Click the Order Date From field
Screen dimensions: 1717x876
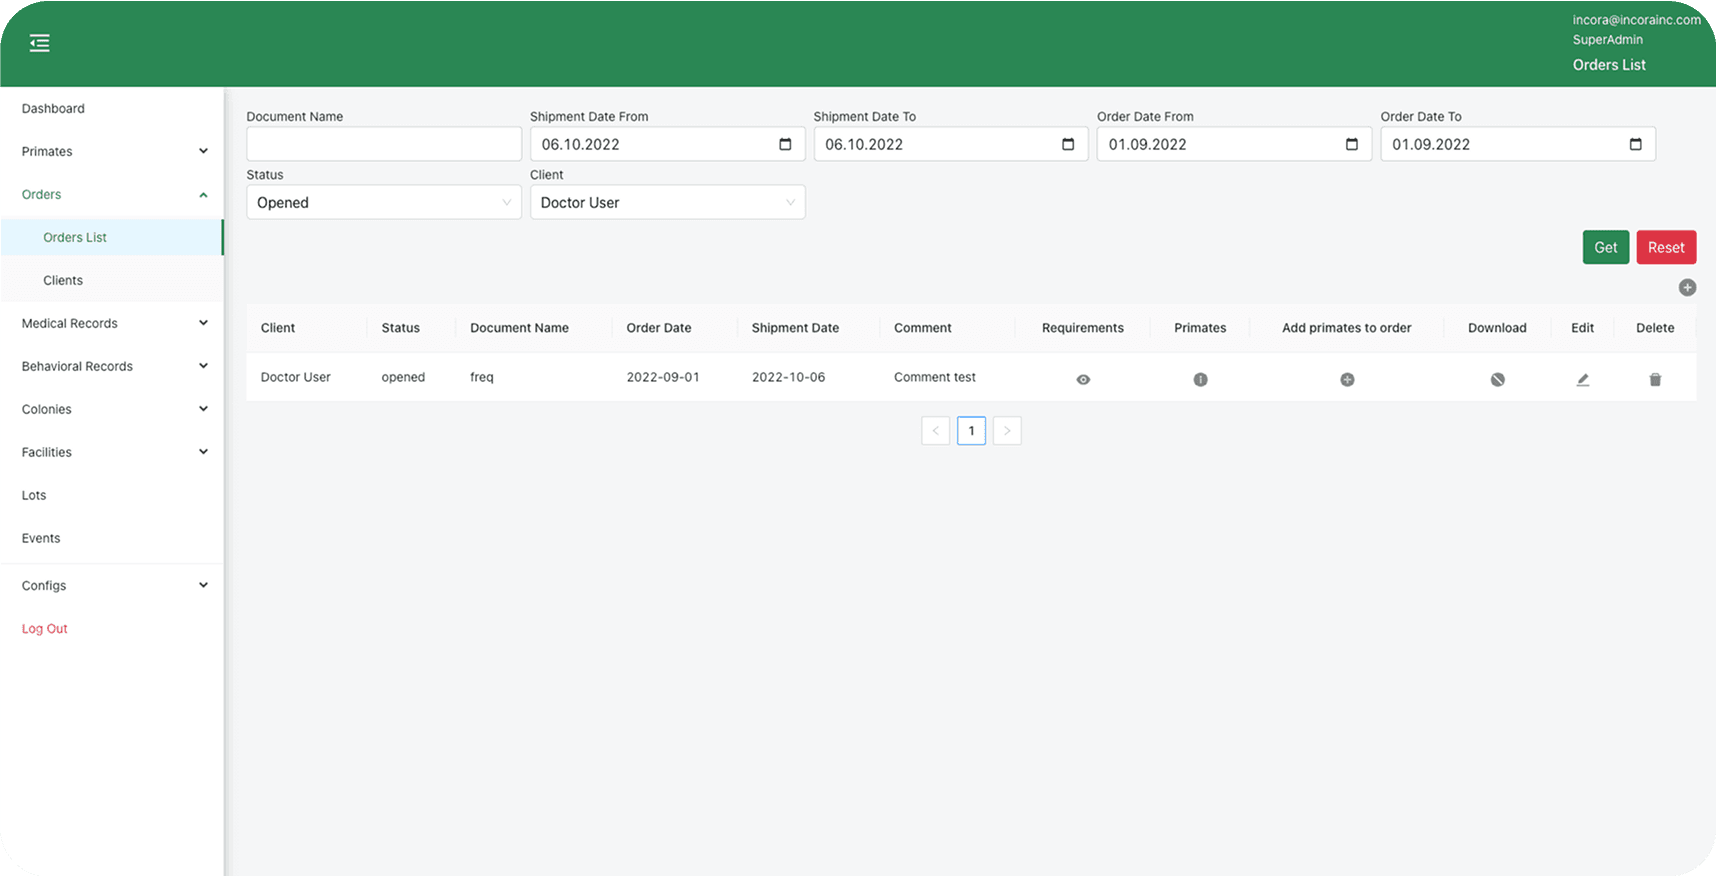(1234, 144)
